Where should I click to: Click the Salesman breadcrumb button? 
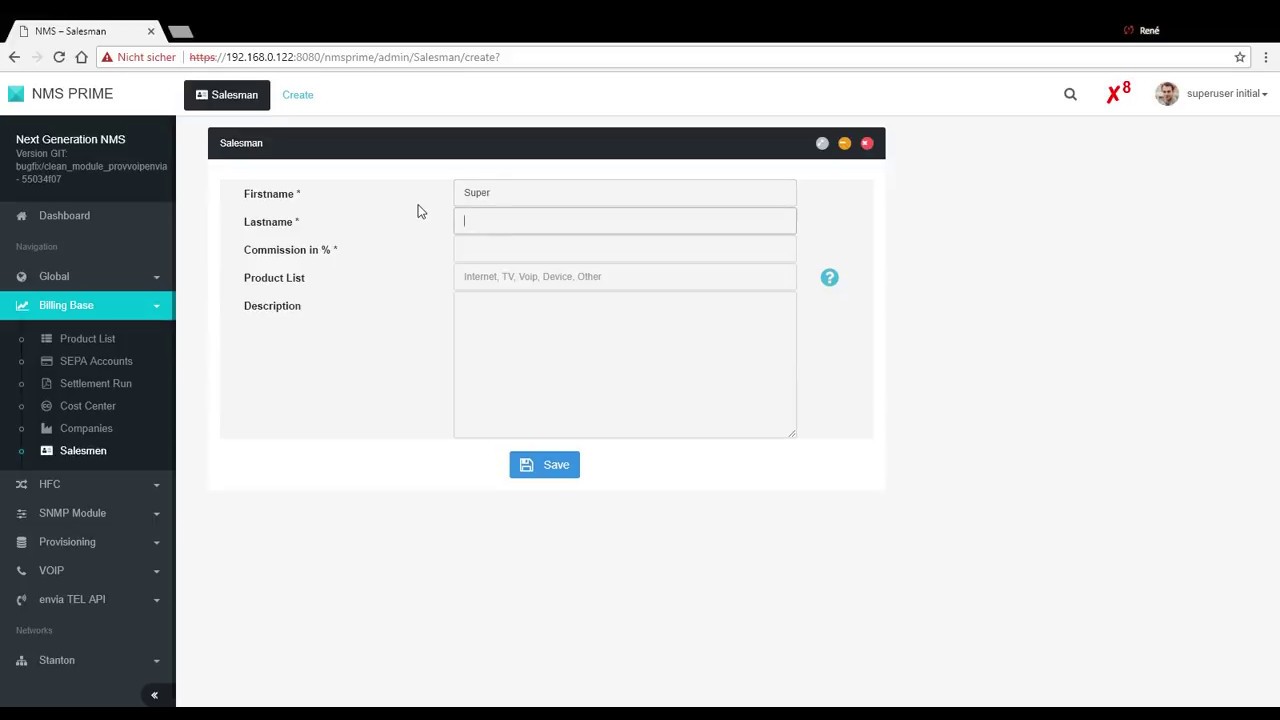tap(227, 95)
